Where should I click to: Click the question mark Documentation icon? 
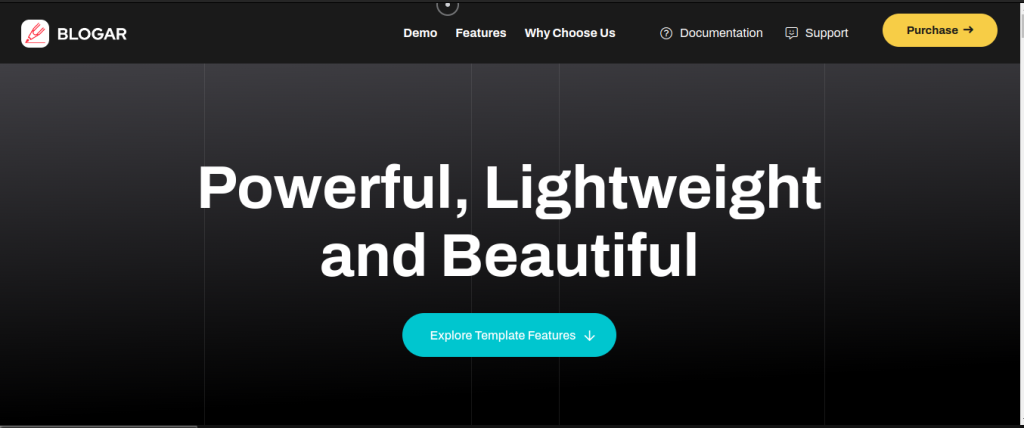tap(666, 33)
